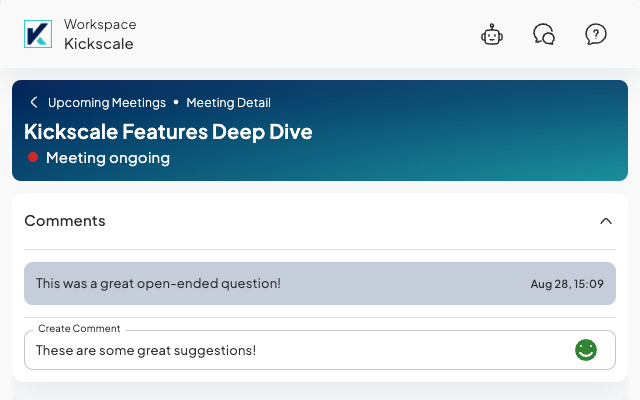Image resolution: width=640 pixels, height=400 pixels.
Task: Select the Meeting Detail breadcrumb
Action: click(x=228, y=102)
